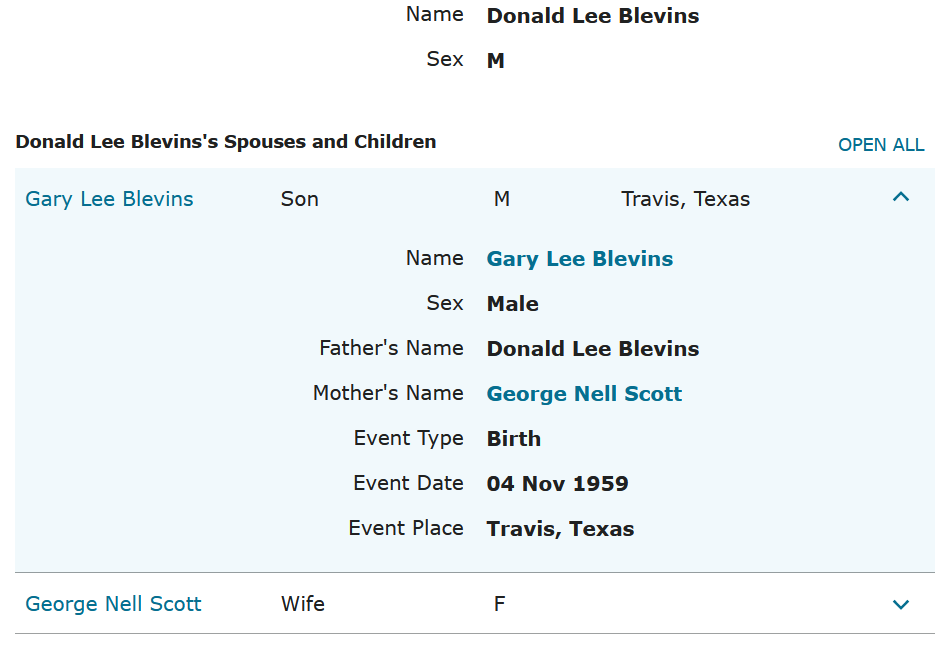Open bold Gary Lee Blevins link beside Name label
This screenshot has width=952, height=666.
pyautogui.click(x=579, y=259)
